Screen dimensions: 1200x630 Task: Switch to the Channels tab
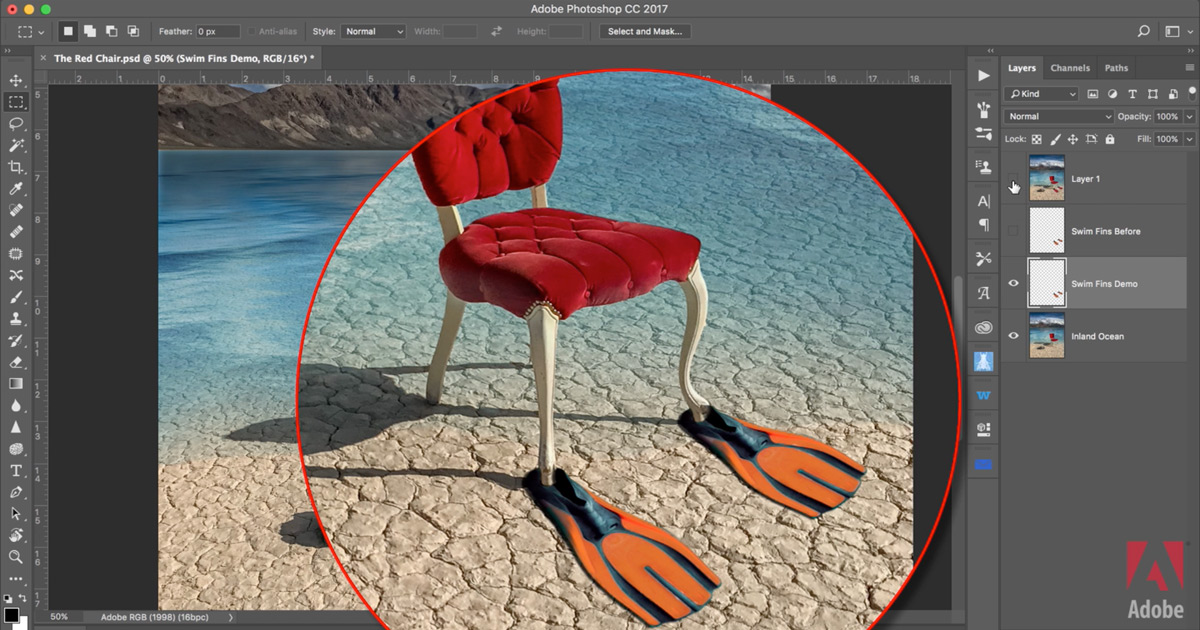point(1070,68)
